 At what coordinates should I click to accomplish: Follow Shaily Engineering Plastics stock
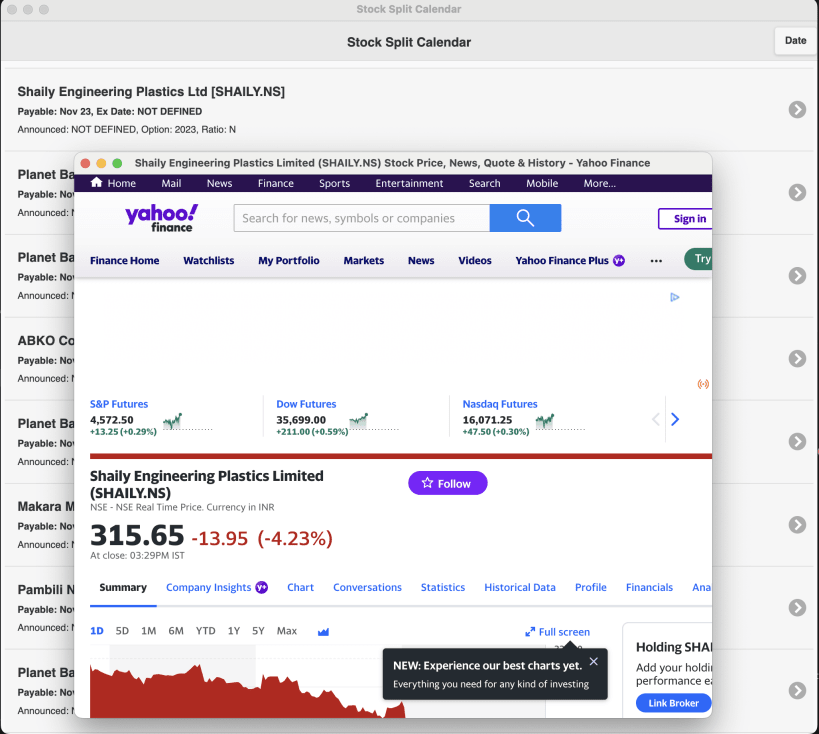[x=448, y=483]
